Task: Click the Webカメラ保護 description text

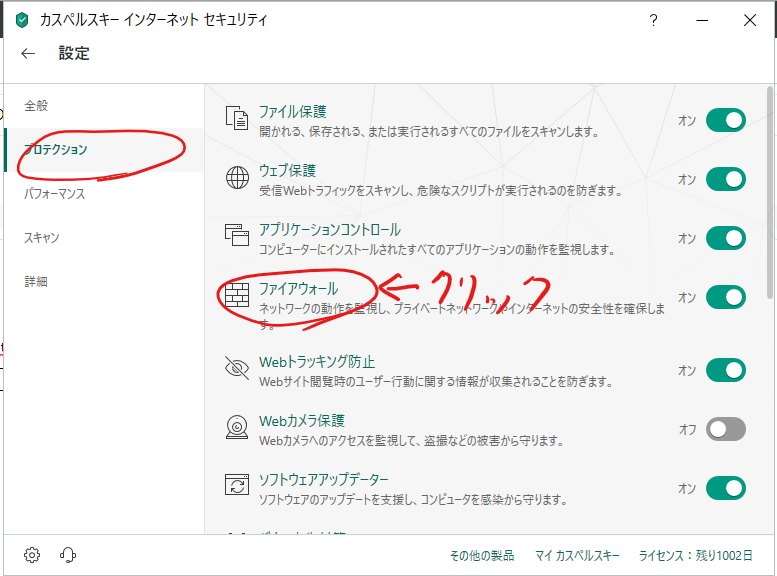Action: click(411, 441)
